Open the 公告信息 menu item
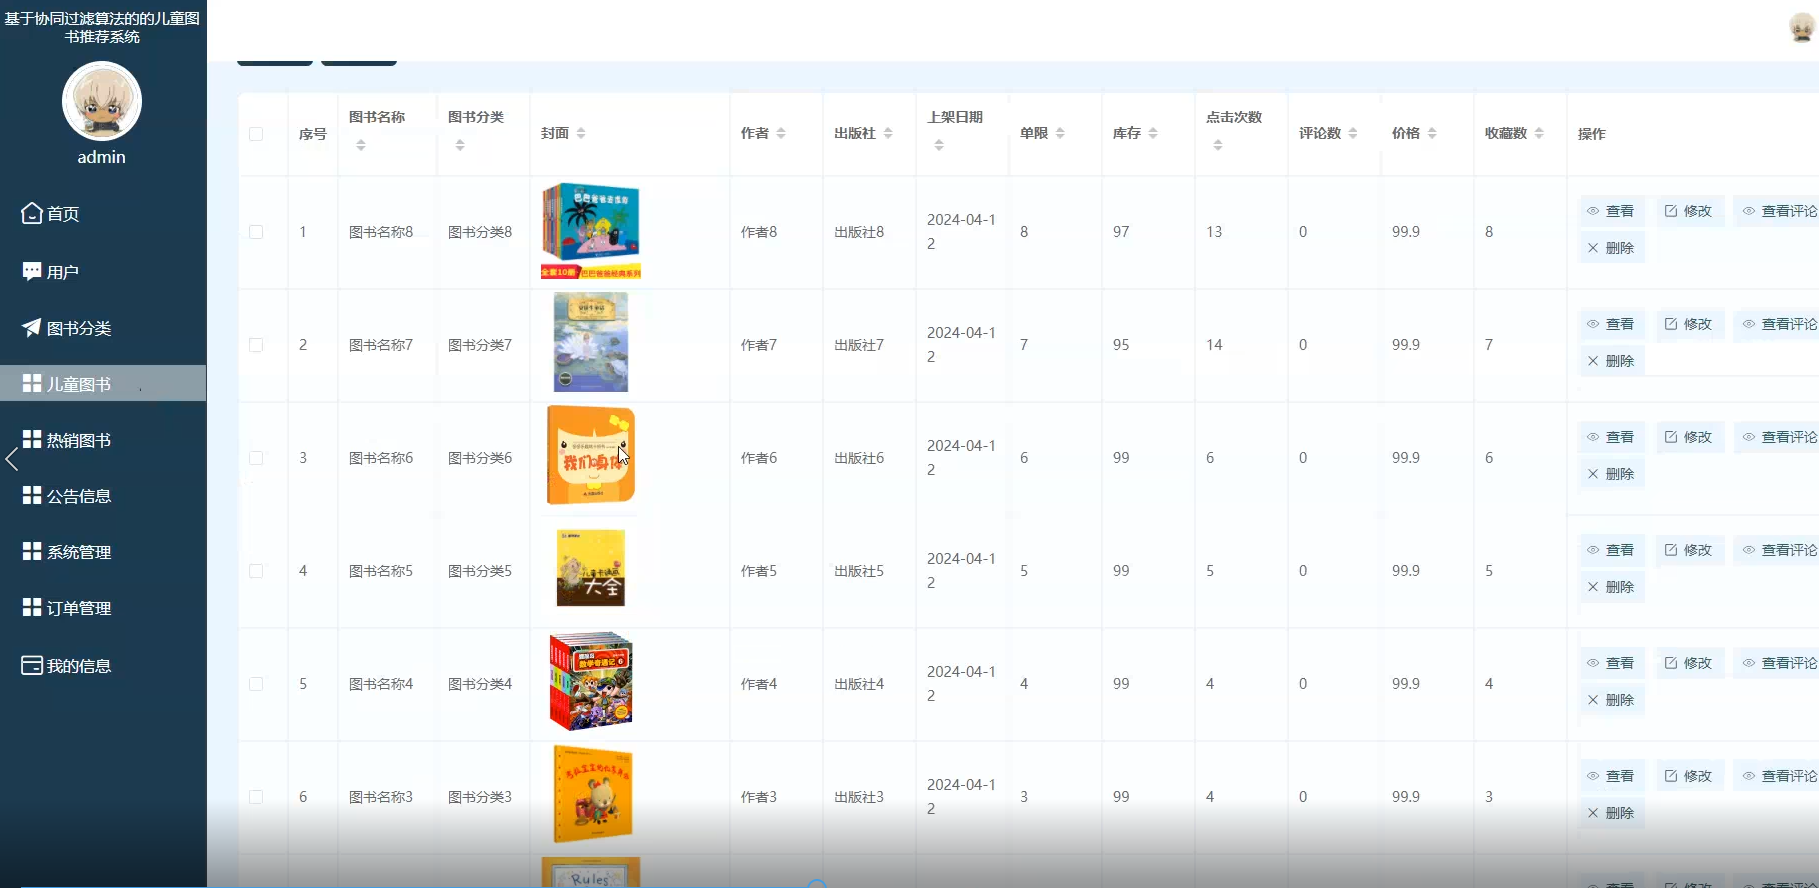 coord(103,496)
